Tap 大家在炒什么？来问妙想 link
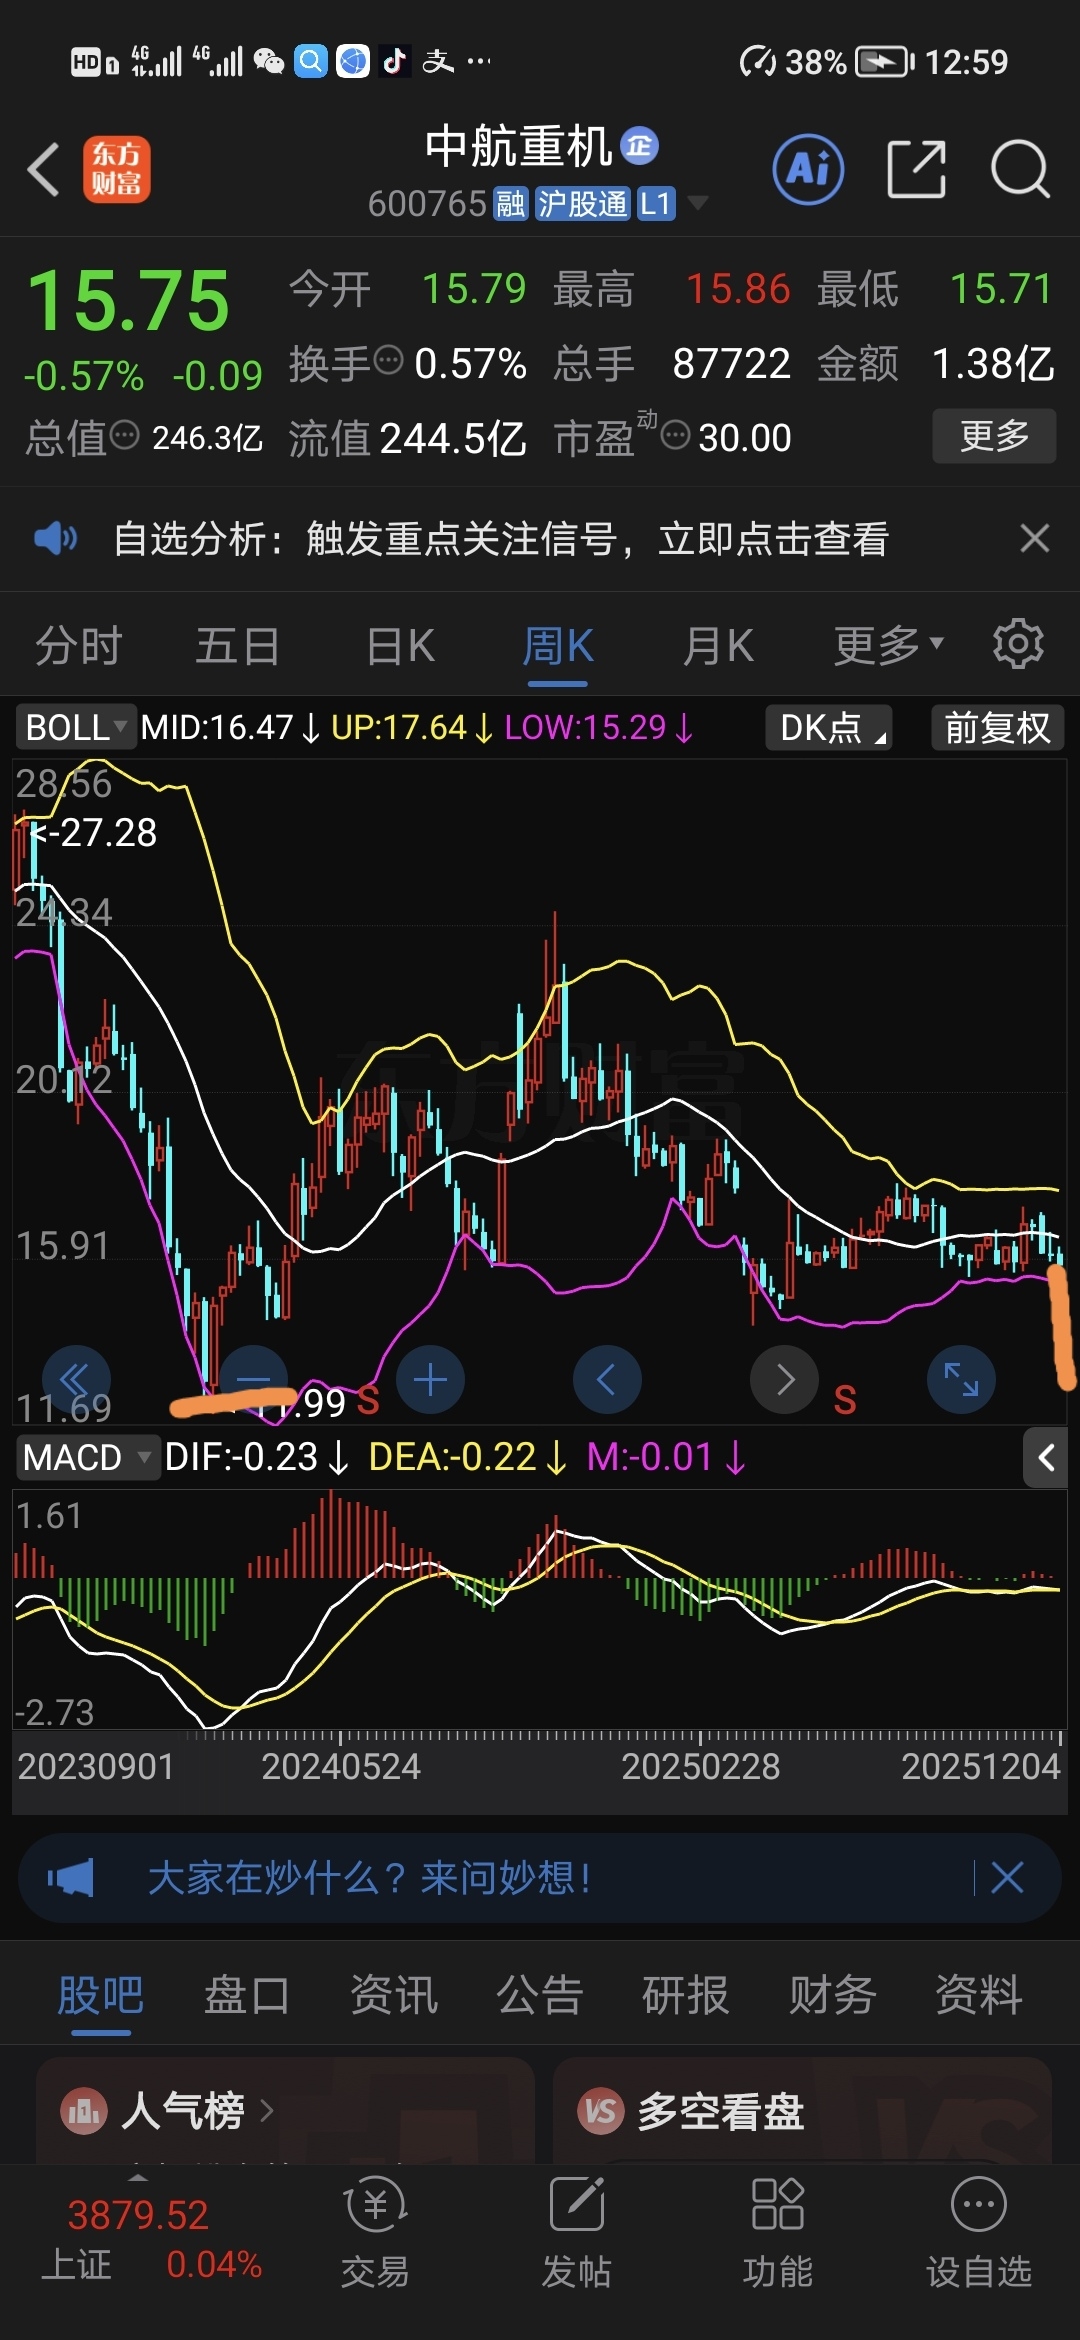 (369, 1877)
